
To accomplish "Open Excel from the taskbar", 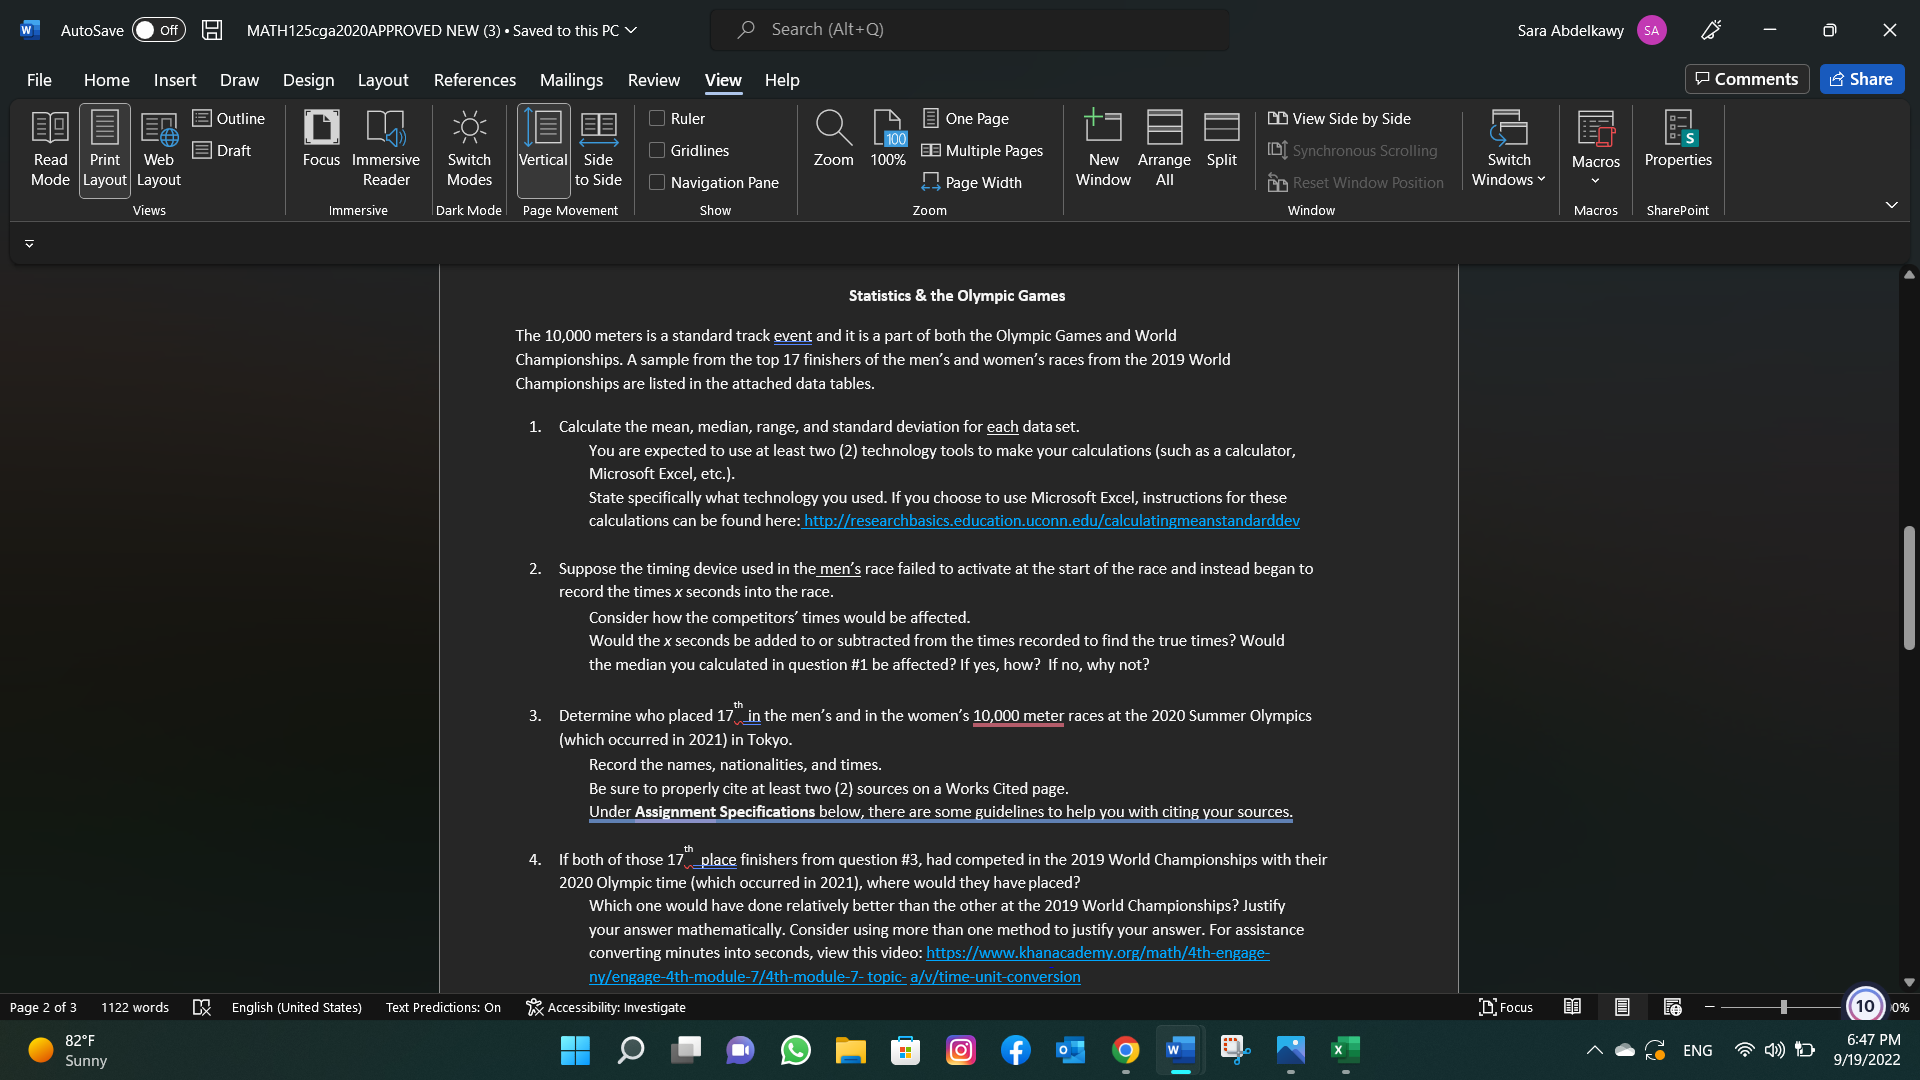I will 1345,1050.
